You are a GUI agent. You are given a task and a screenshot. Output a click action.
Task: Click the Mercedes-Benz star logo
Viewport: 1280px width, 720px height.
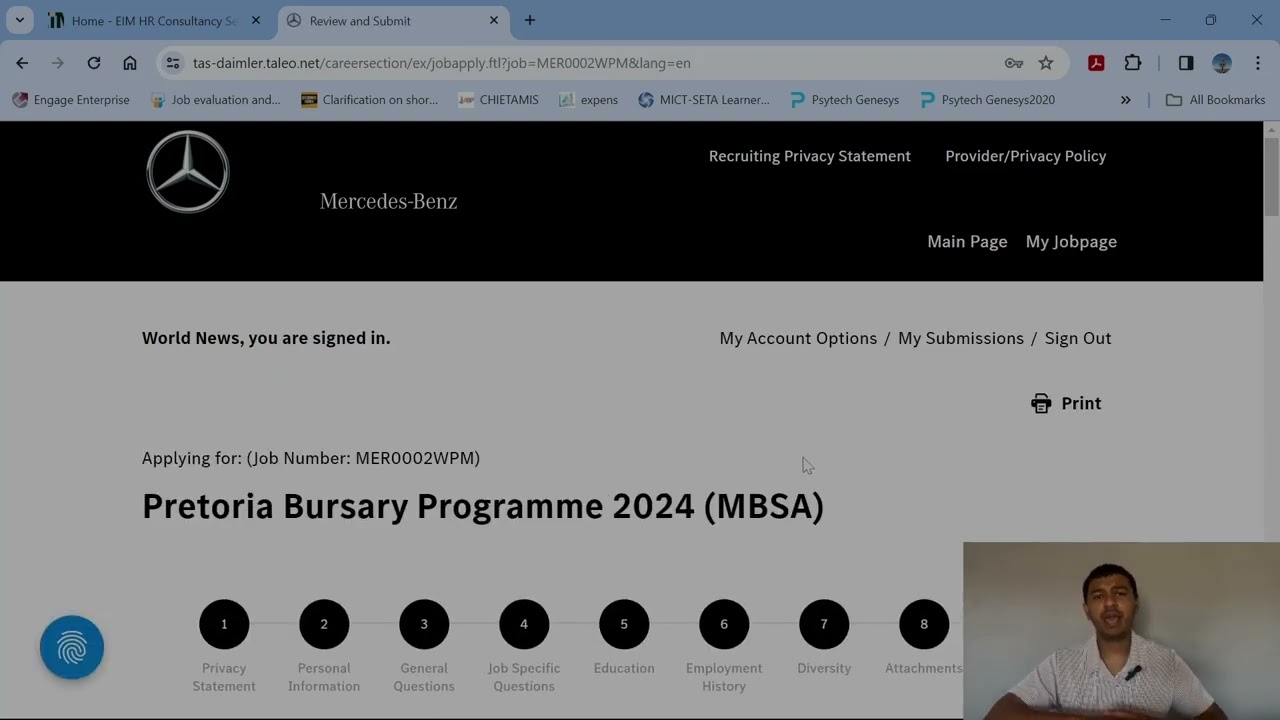pyautogui.click(x=188, y=171)
